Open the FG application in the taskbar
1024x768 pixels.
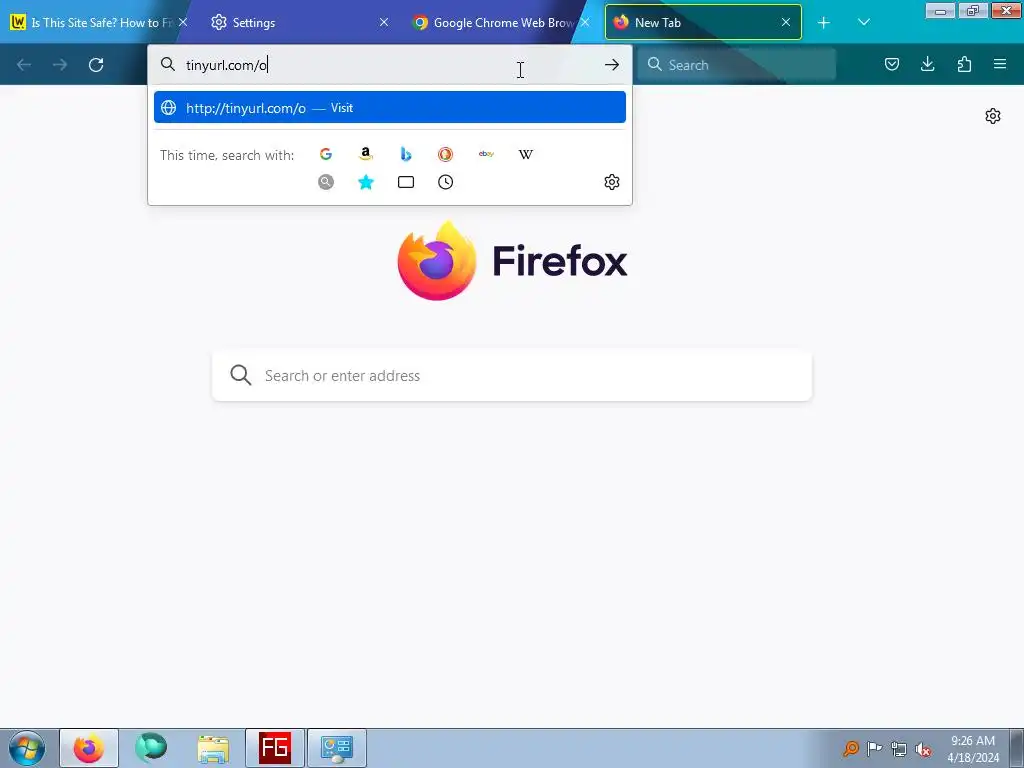(275, 748)
